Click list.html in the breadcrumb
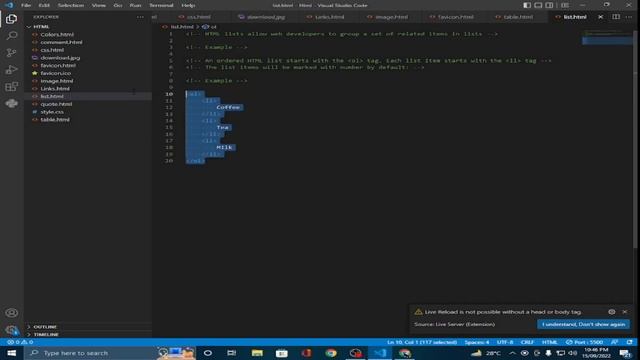This screenshot has width=640, height=360. coord(182,27)
